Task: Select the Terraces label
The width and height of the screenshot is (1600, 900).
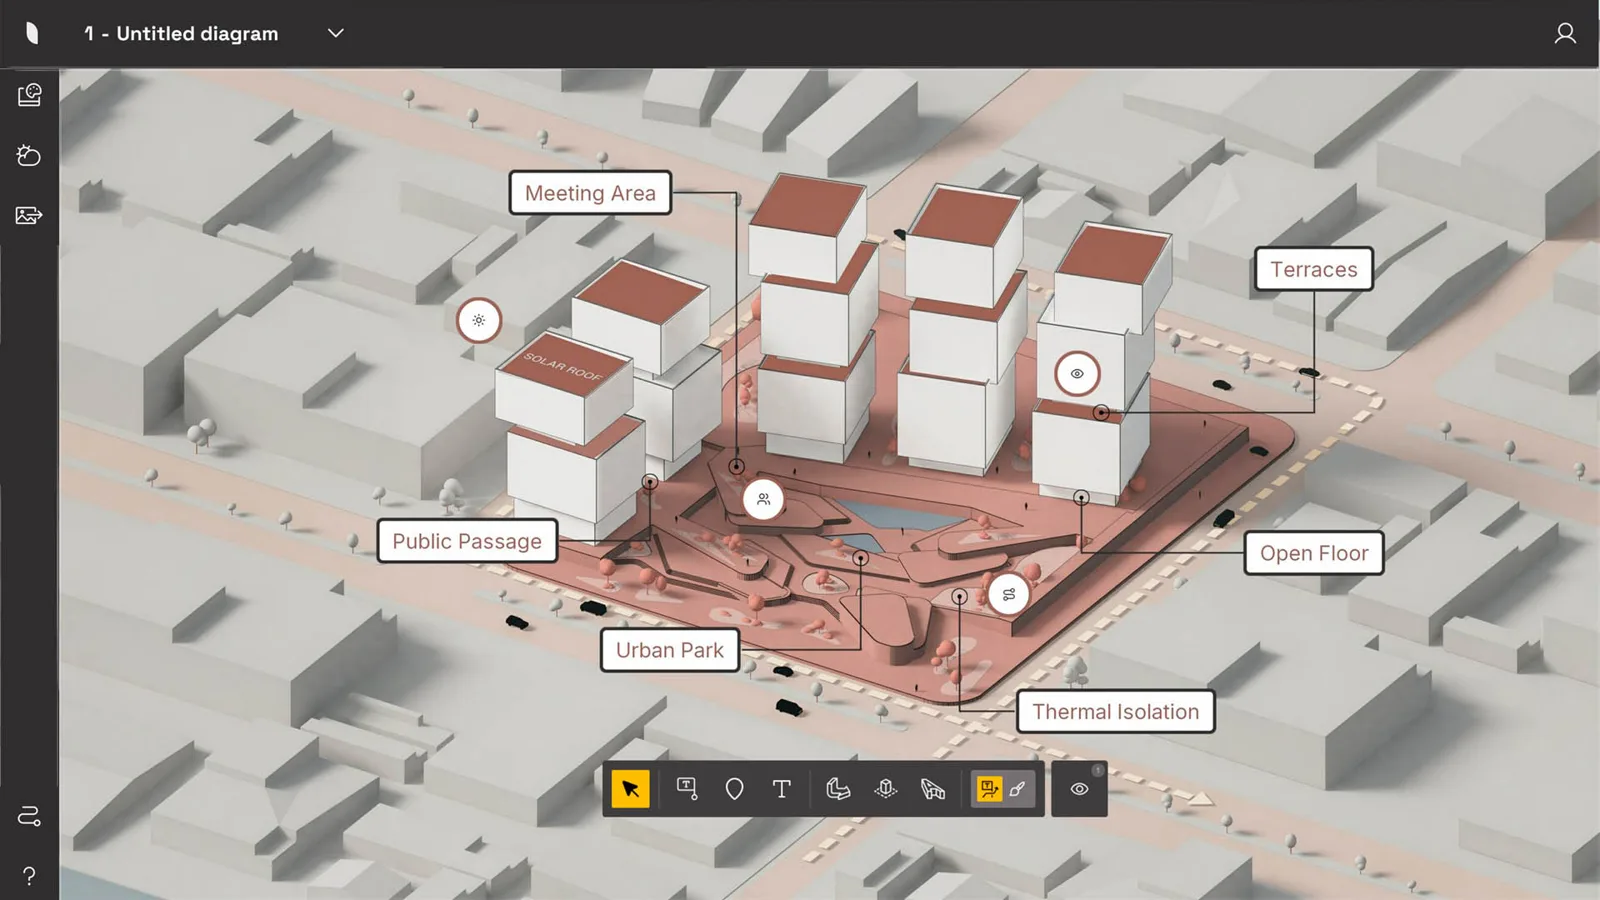Action: tap(1314, 269)
